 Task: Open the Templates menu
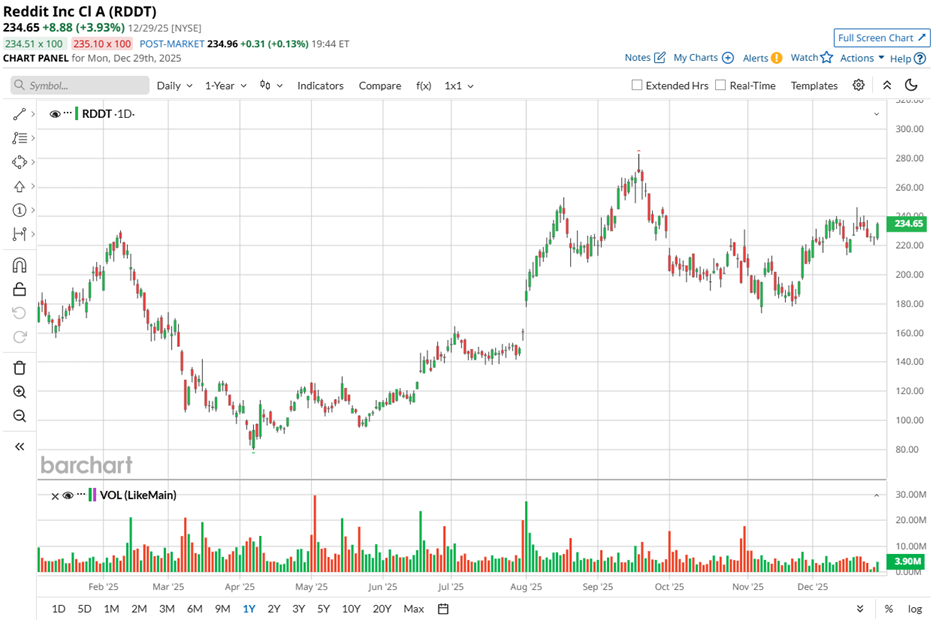814,85
